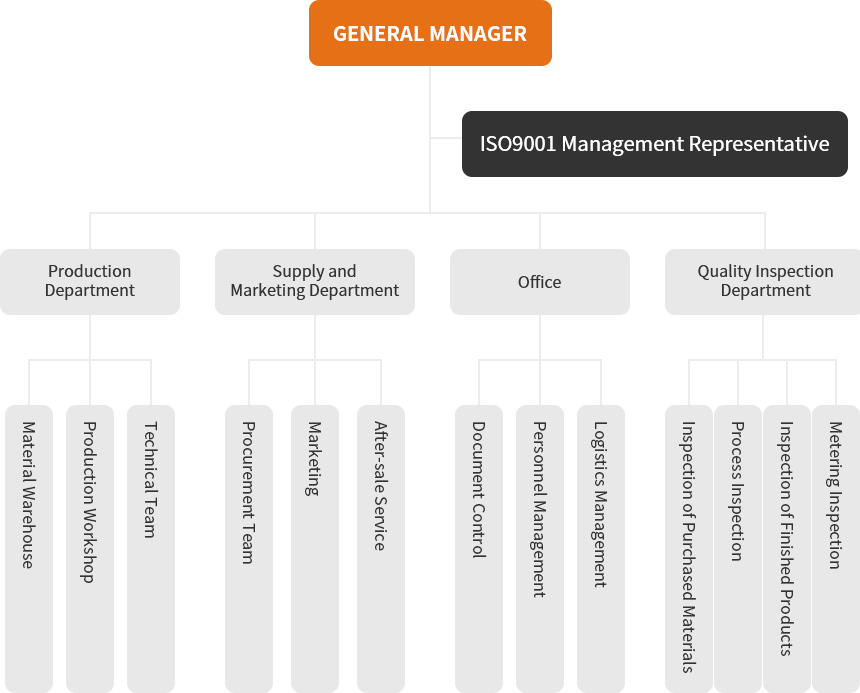Click the Process Inspection box
This screenshot has width=860, height=693.
pos(738,549)
